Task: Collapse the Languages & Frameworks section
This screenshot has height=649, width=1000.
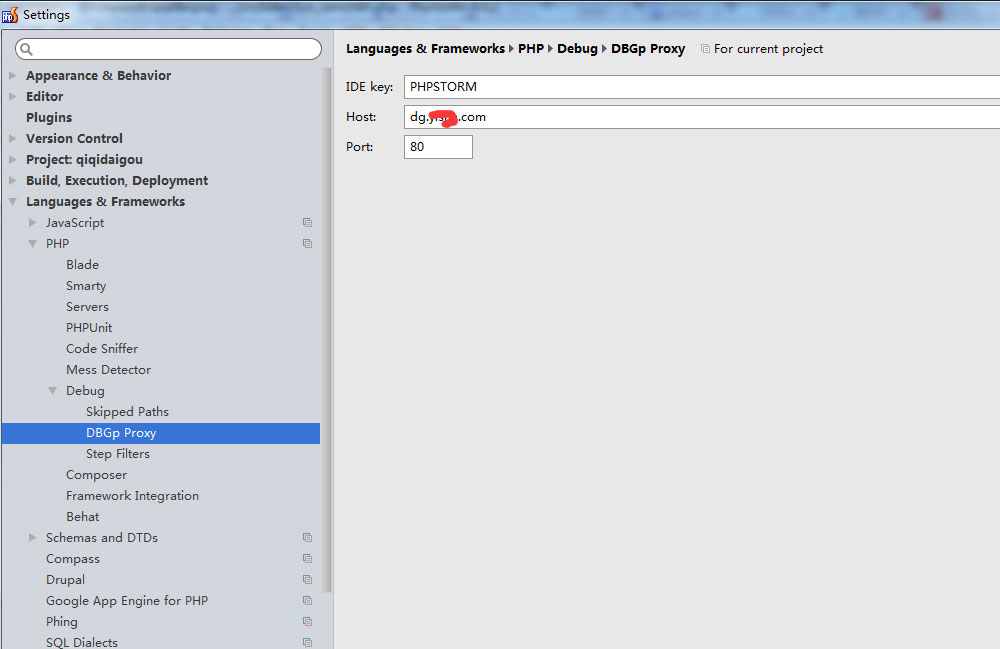Action: [x=12, y=201]
